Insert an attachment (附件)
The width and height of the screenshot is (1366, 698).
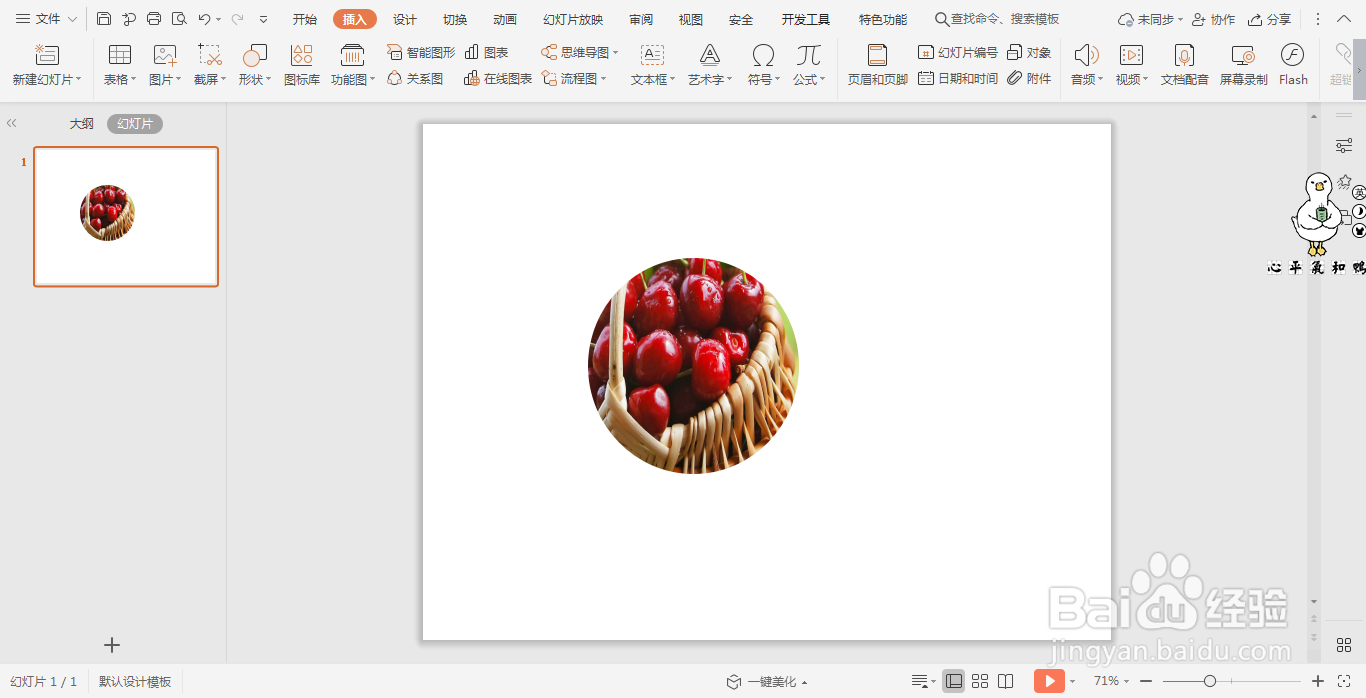[x=1029, y=78]
